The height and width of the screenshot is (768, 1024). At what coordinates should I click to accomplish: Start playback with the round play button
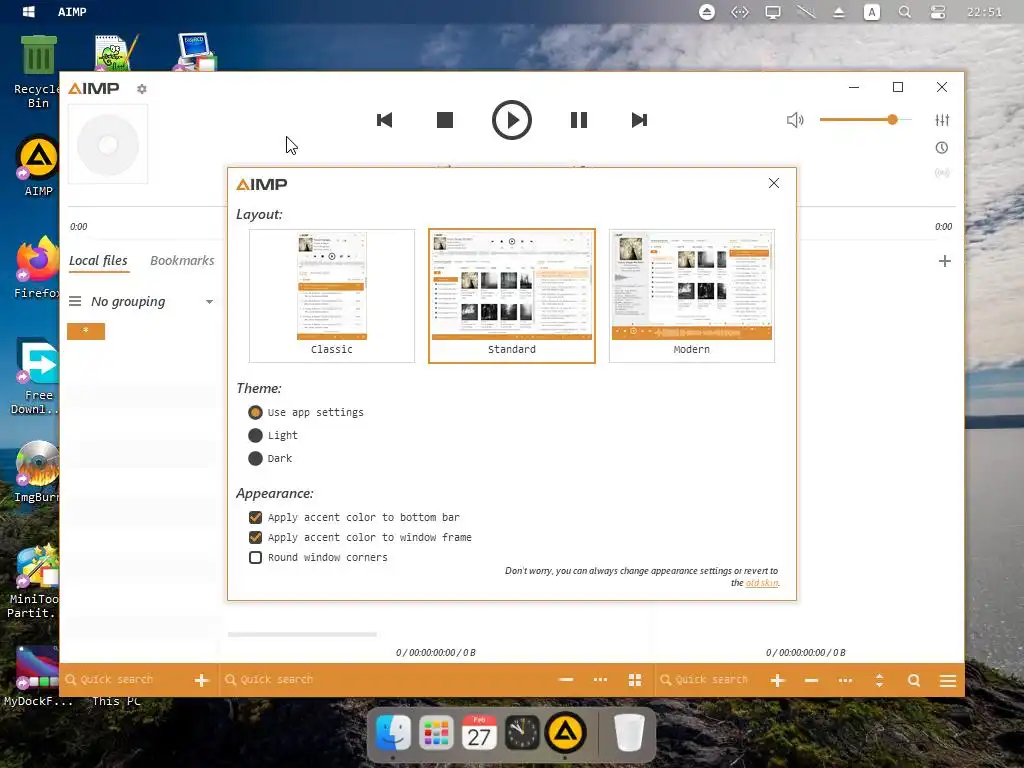511,120
